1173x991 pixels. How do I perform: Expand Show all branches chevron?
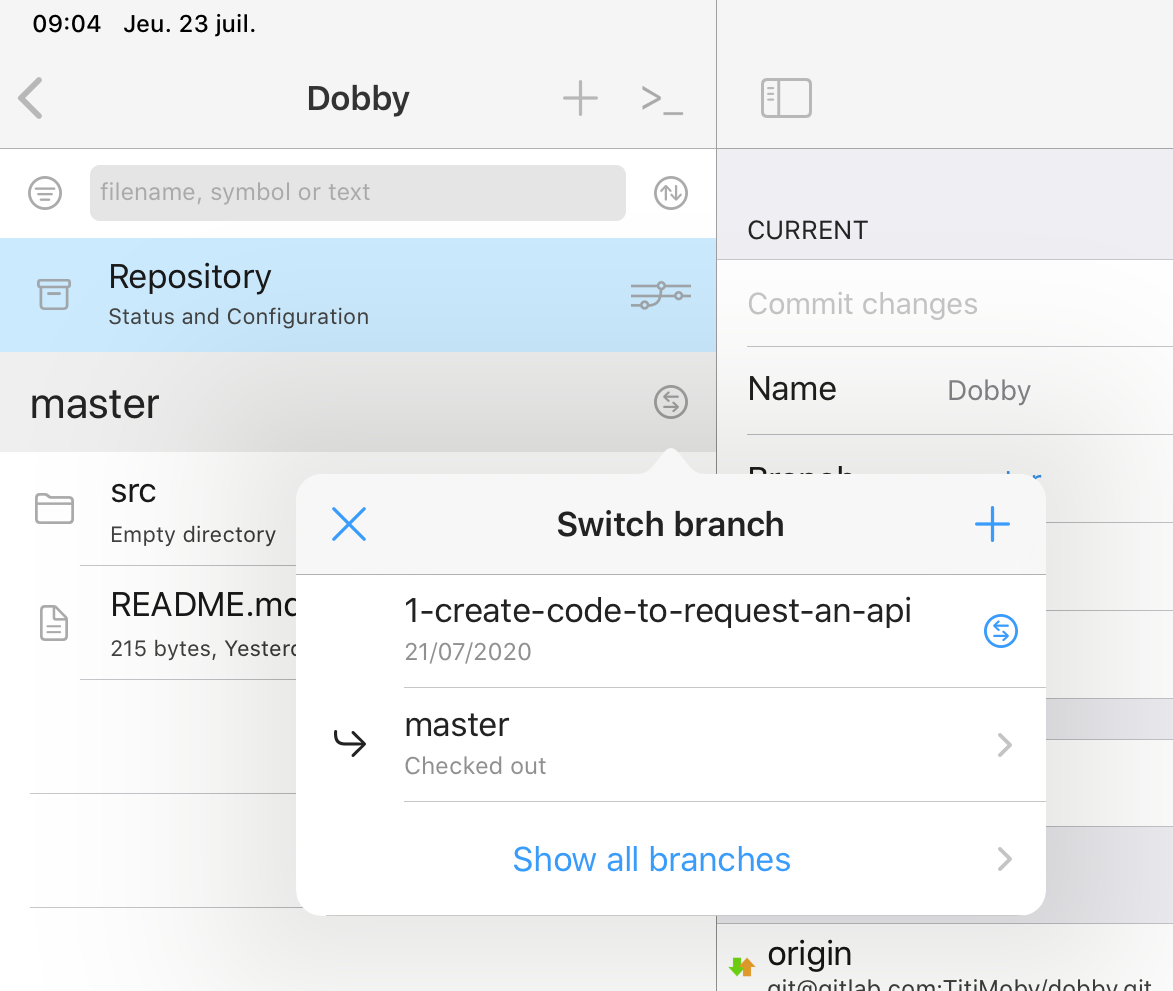pyautogui.click(x=1005, y=859)
